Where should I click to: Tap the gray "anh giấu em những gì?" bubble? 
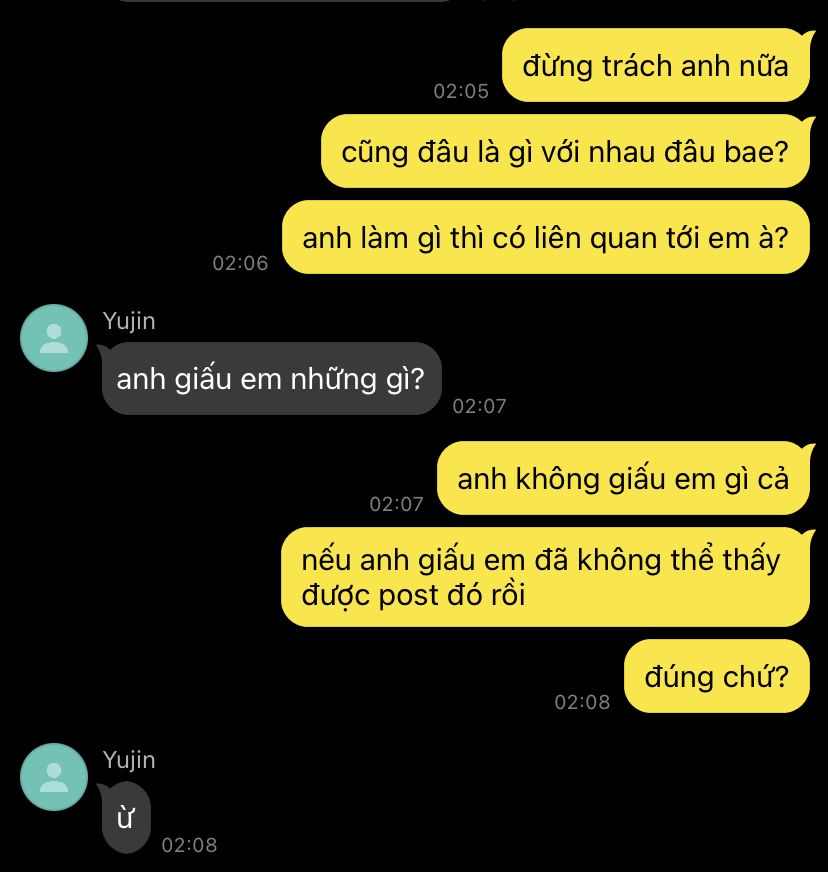click(271, 379)
